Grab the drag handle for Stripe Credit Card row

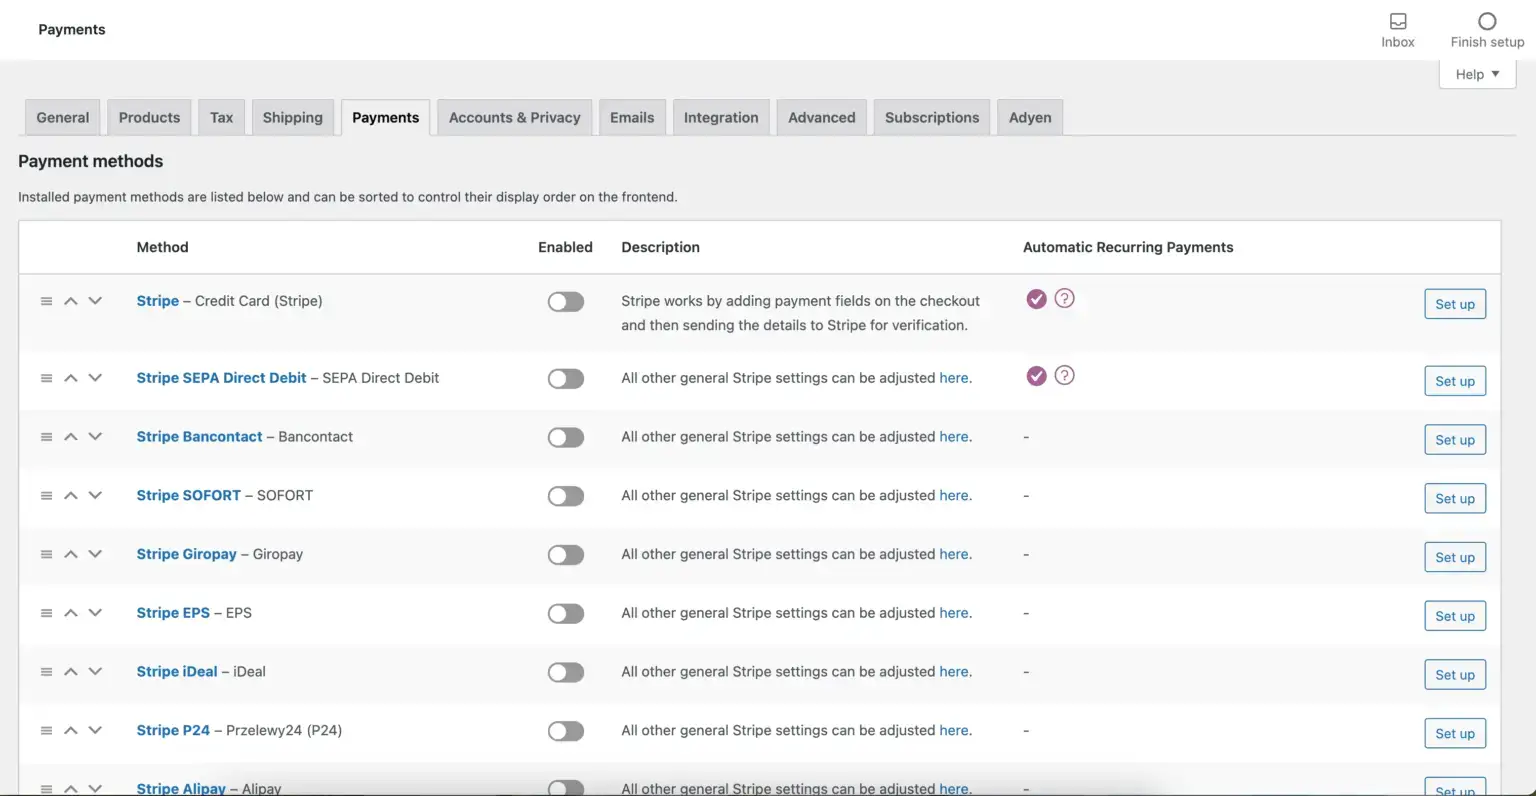pyautogui.click(x=46, y=301)
